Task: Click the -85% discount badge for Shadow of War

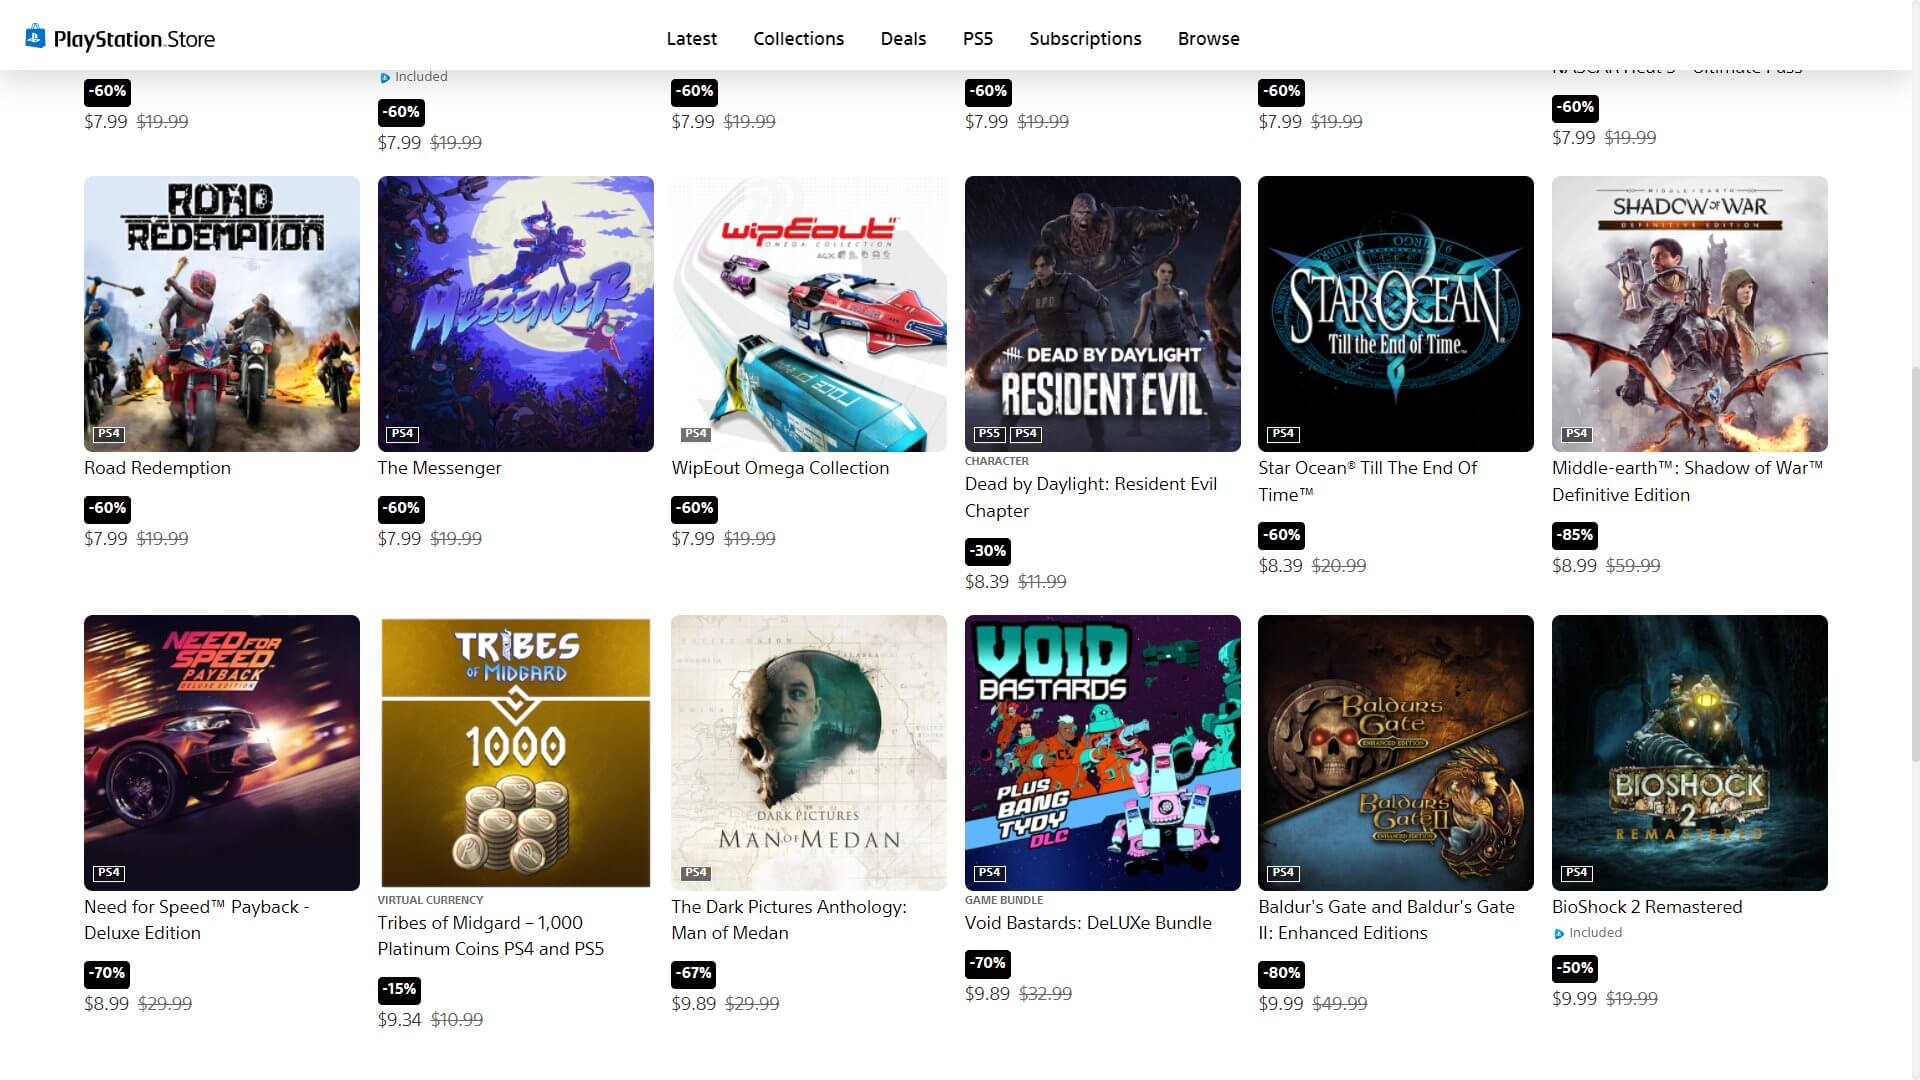Action: tap(1574, 535)
